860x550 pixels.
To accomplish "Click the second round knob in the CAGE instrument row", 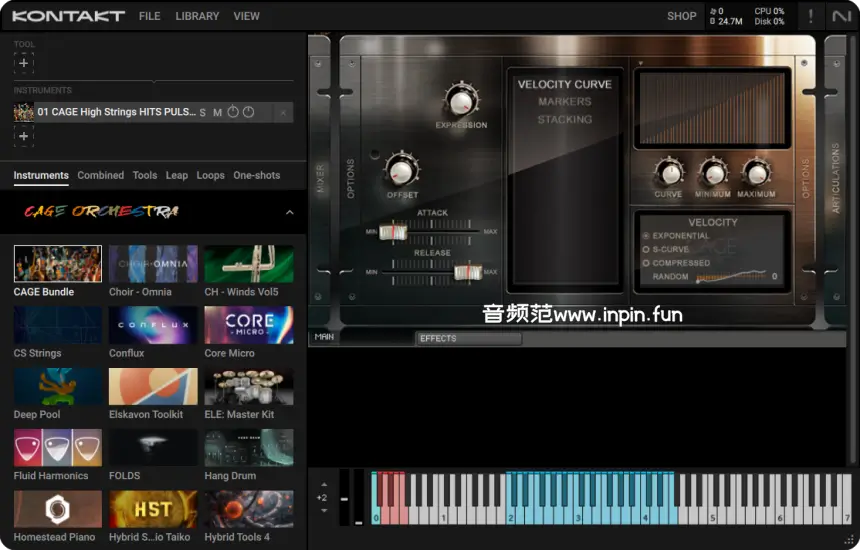I will (248, 112).
